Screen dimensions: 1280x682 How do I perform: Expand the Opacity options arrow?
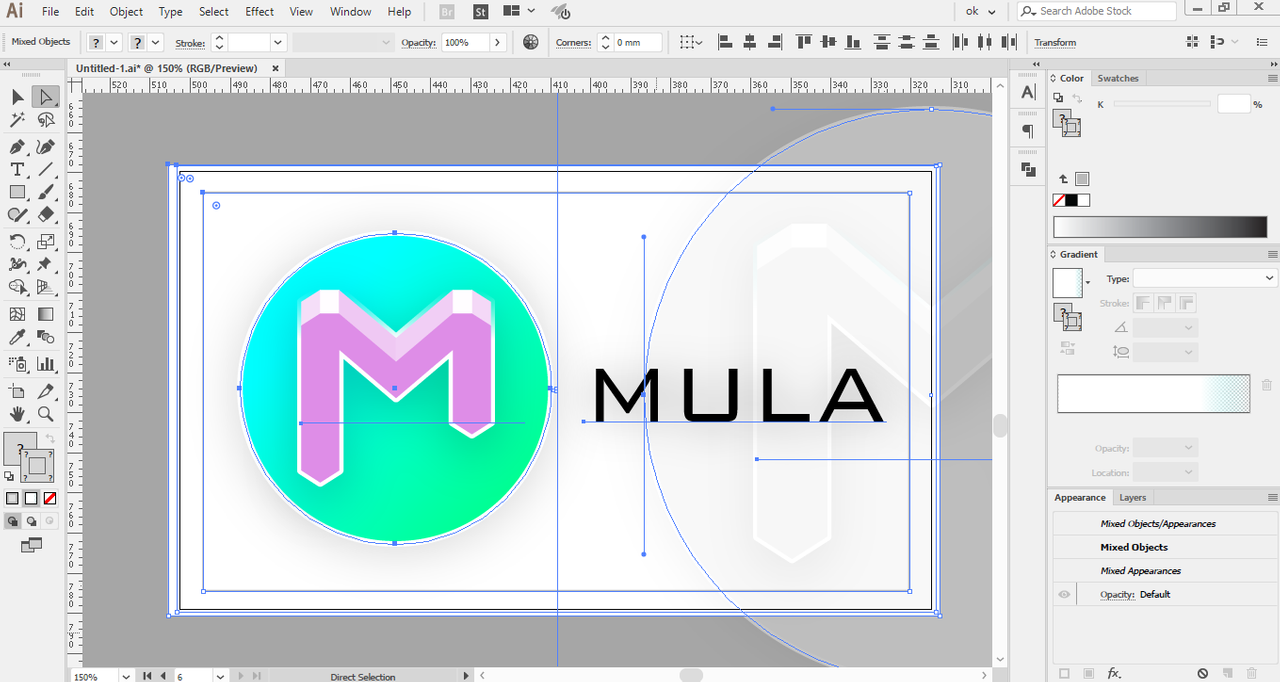pos(498,42)
